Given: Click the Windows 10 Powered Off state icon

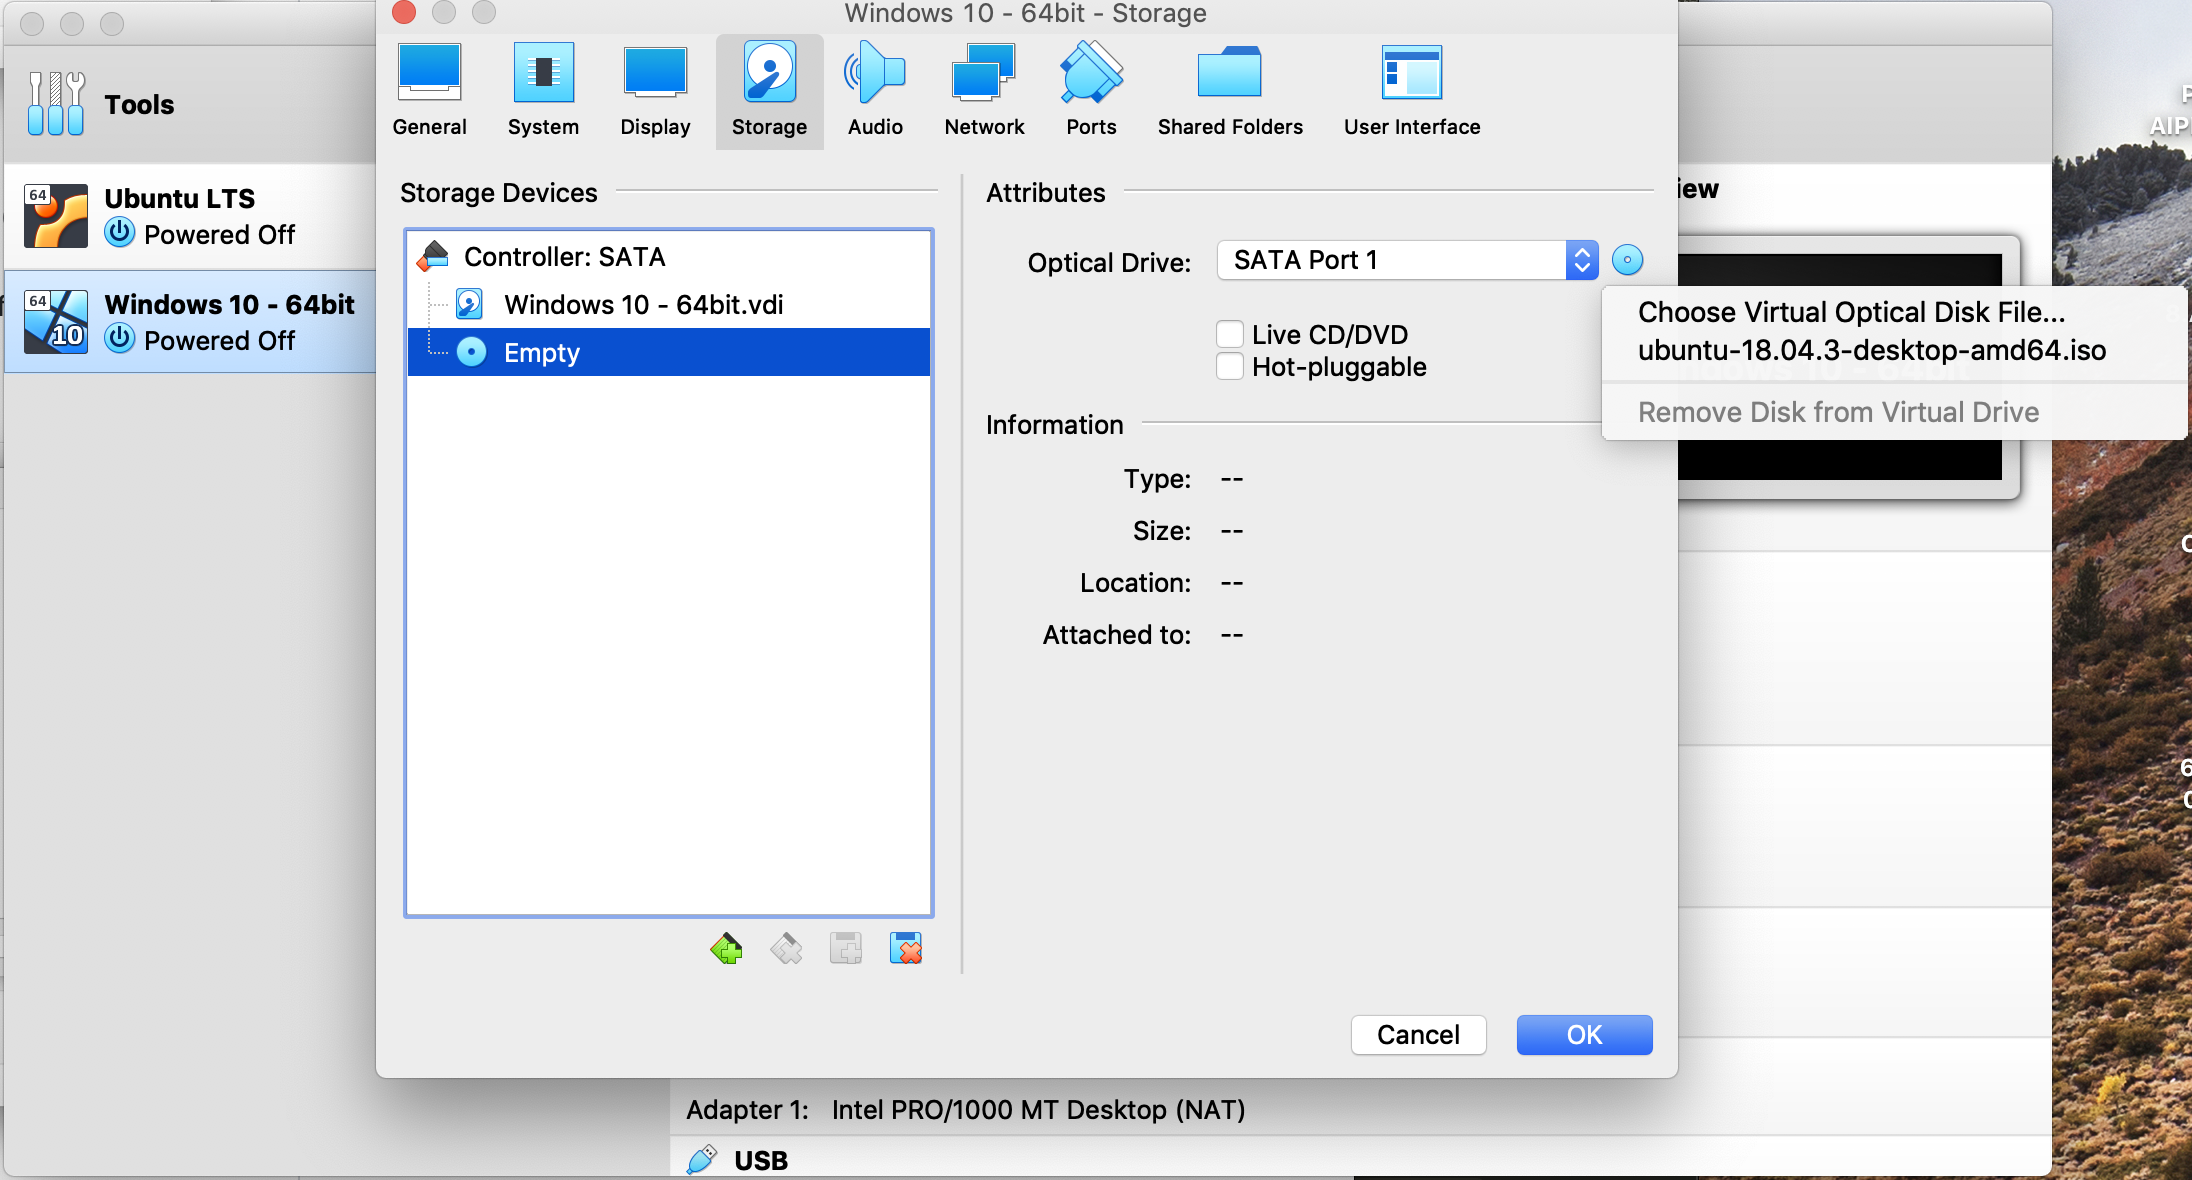Looking at the screenshot, I should pos(120,339).
